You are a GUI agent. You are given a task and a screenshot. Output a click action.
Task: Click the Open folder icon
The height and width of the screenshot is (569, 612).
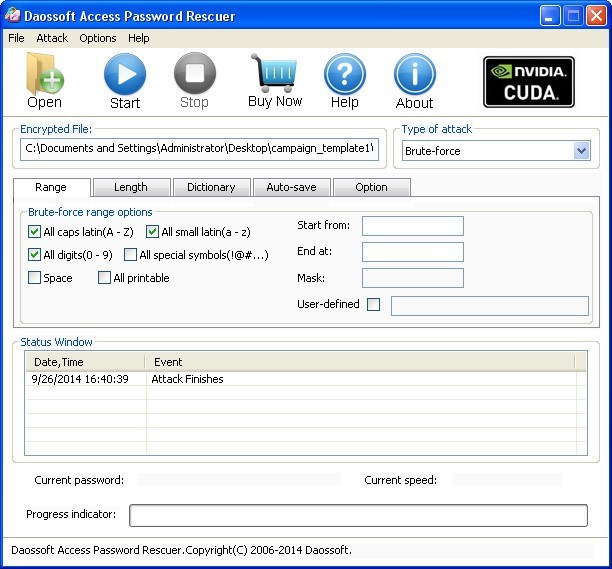[x=44, y=74]
